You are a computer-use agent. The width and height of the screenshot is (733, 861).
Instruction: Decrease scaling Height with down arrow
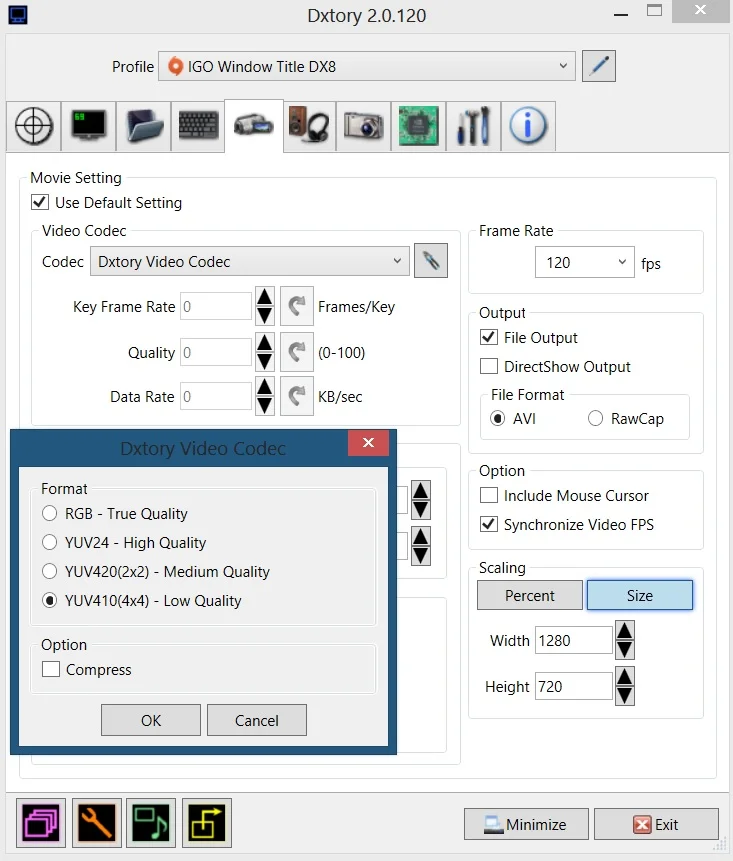[x=625, y=696]
